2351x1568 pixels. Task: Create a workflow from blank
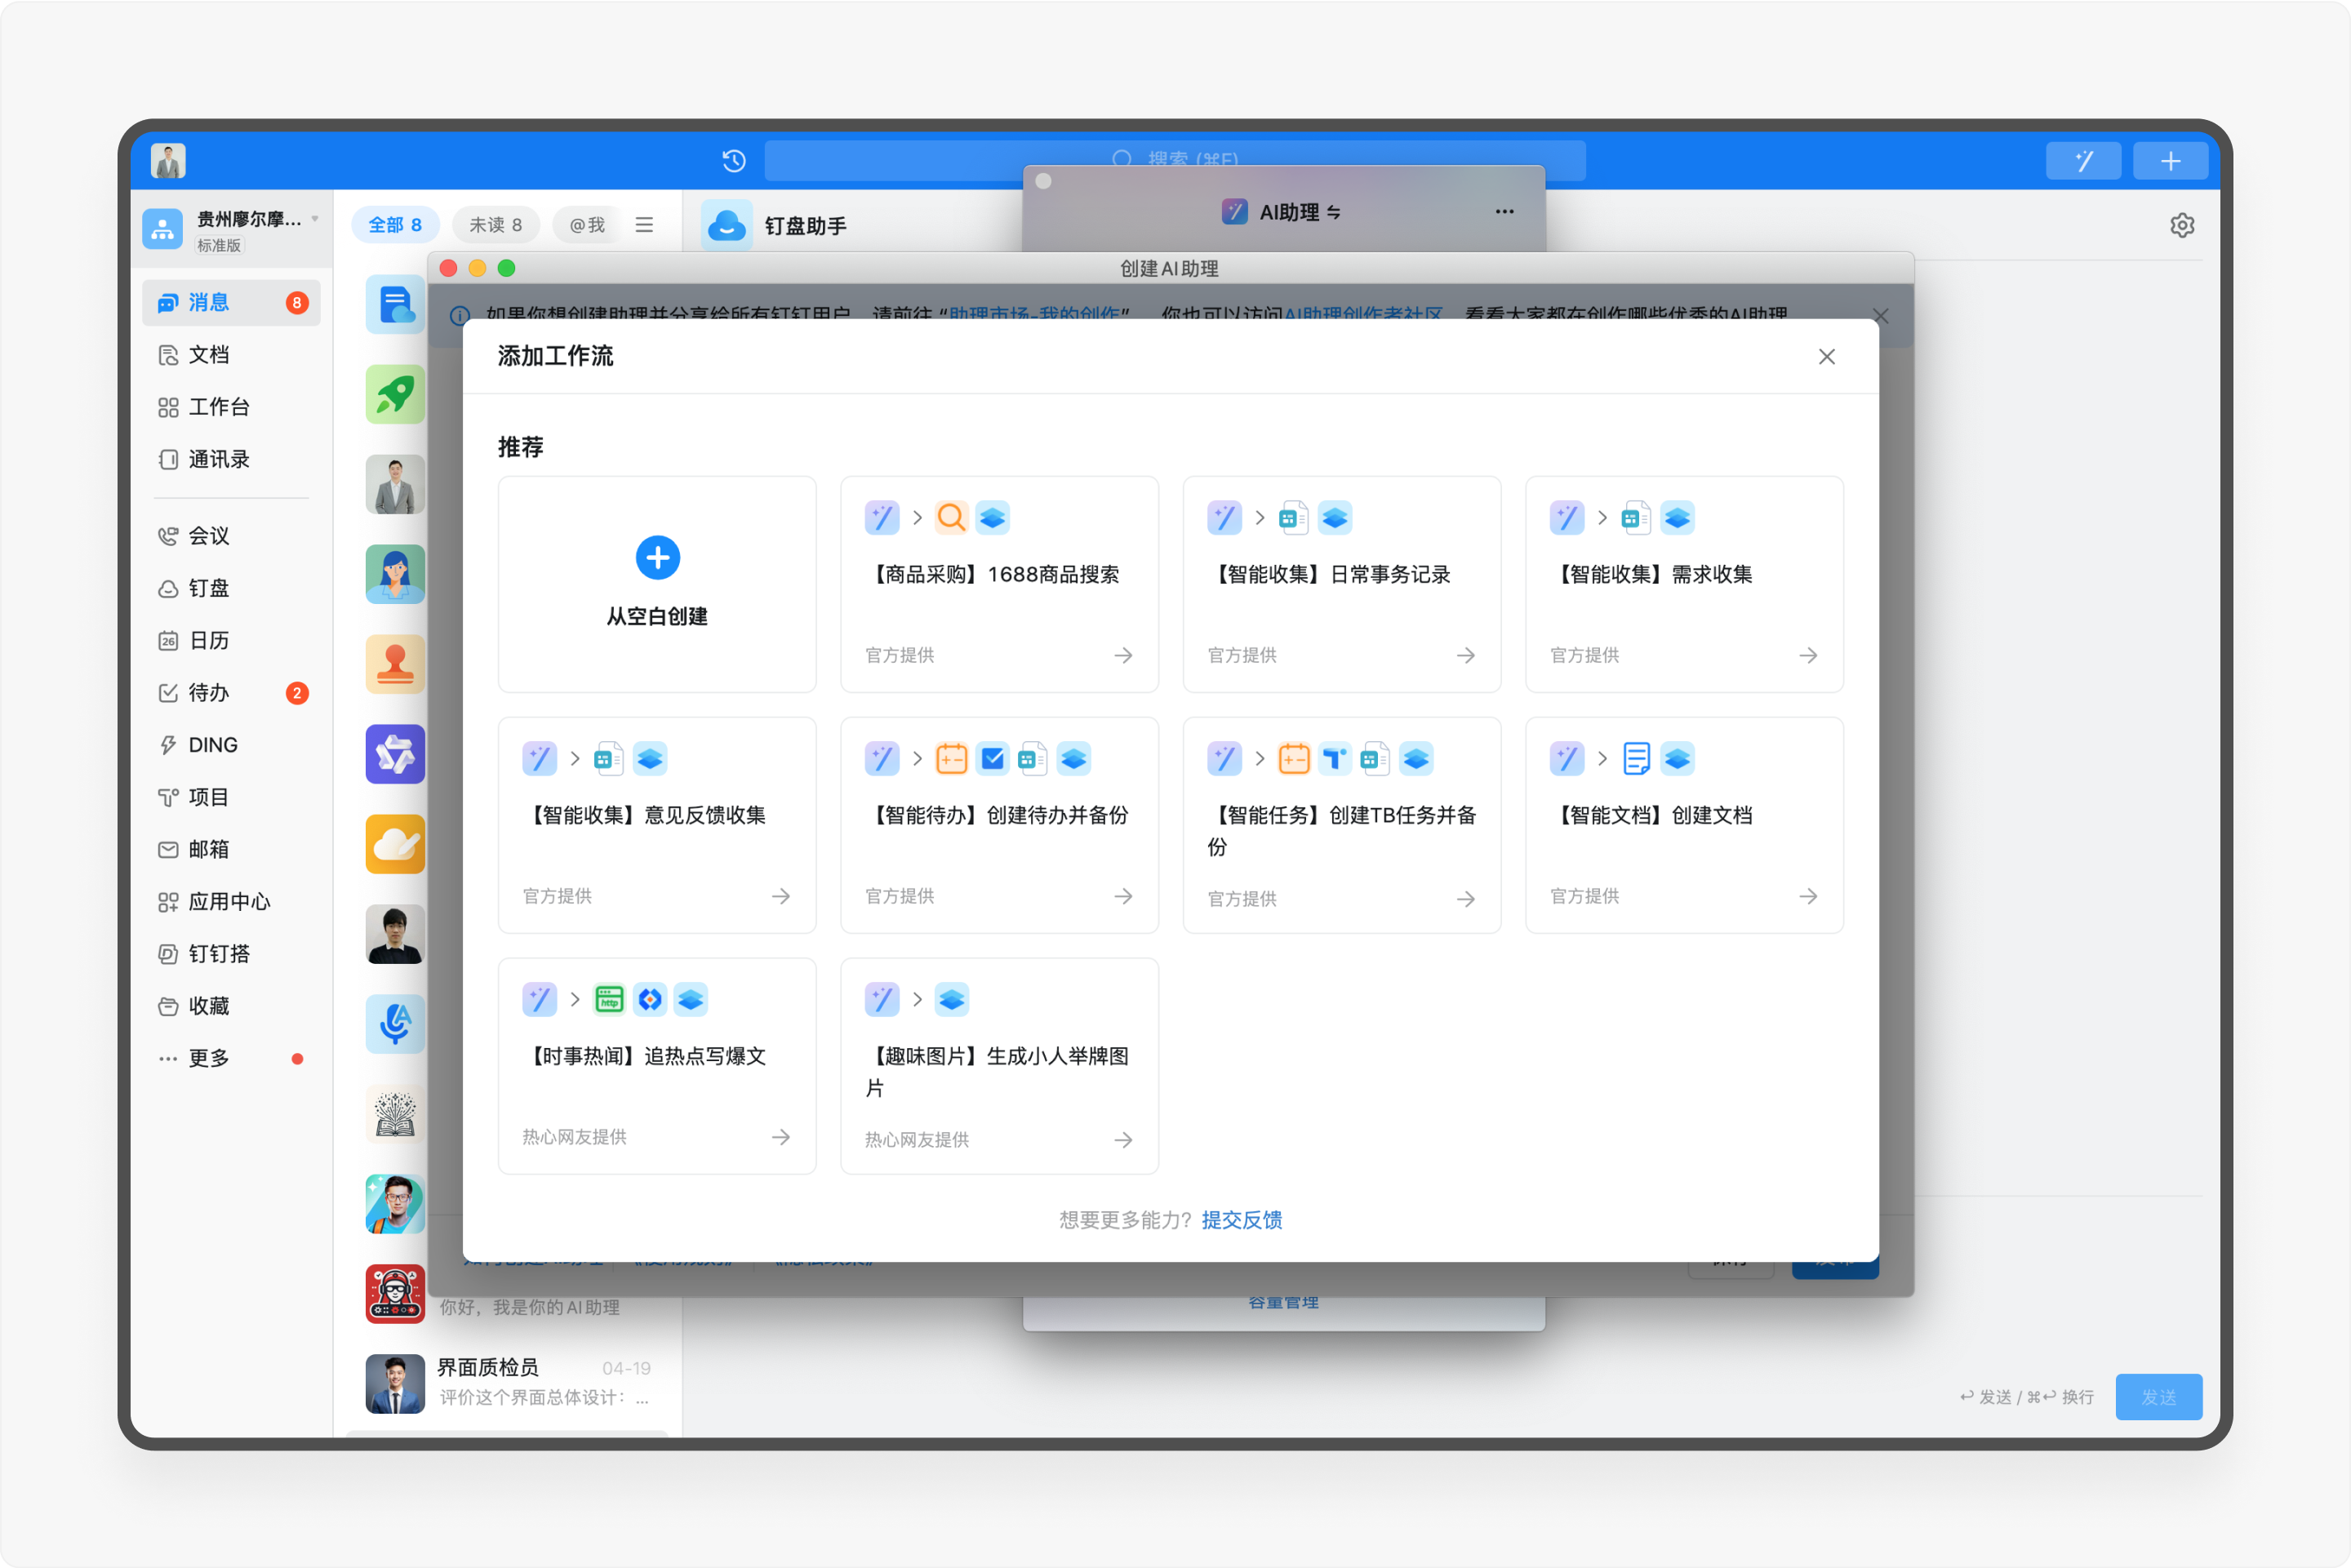tap(657, 584)
